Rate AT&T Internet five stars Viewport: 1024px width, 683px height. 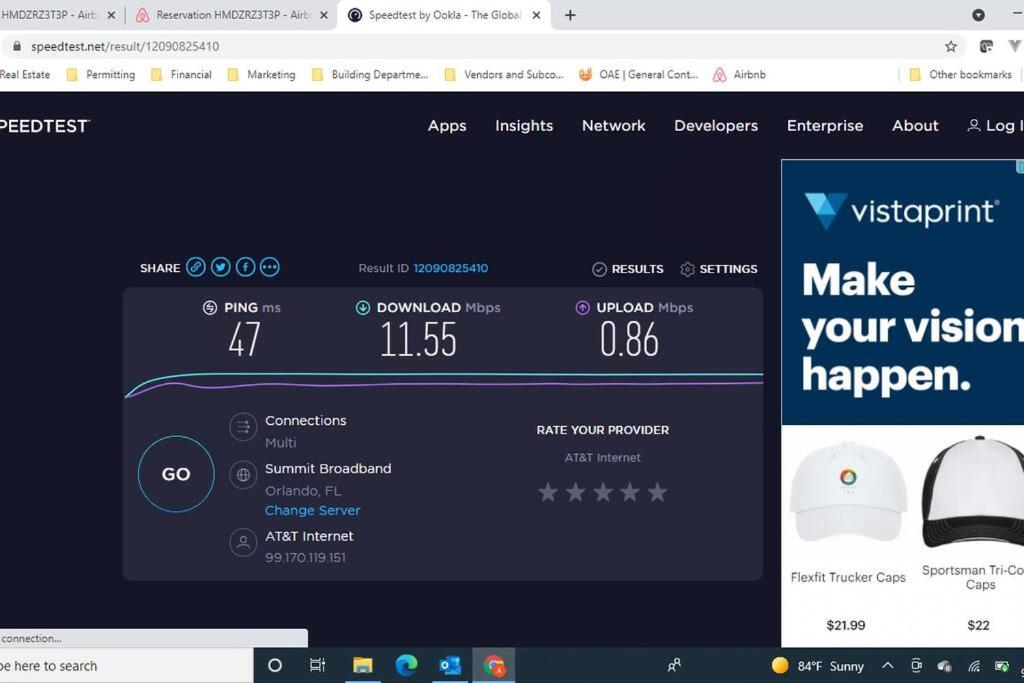pos(658,492)
